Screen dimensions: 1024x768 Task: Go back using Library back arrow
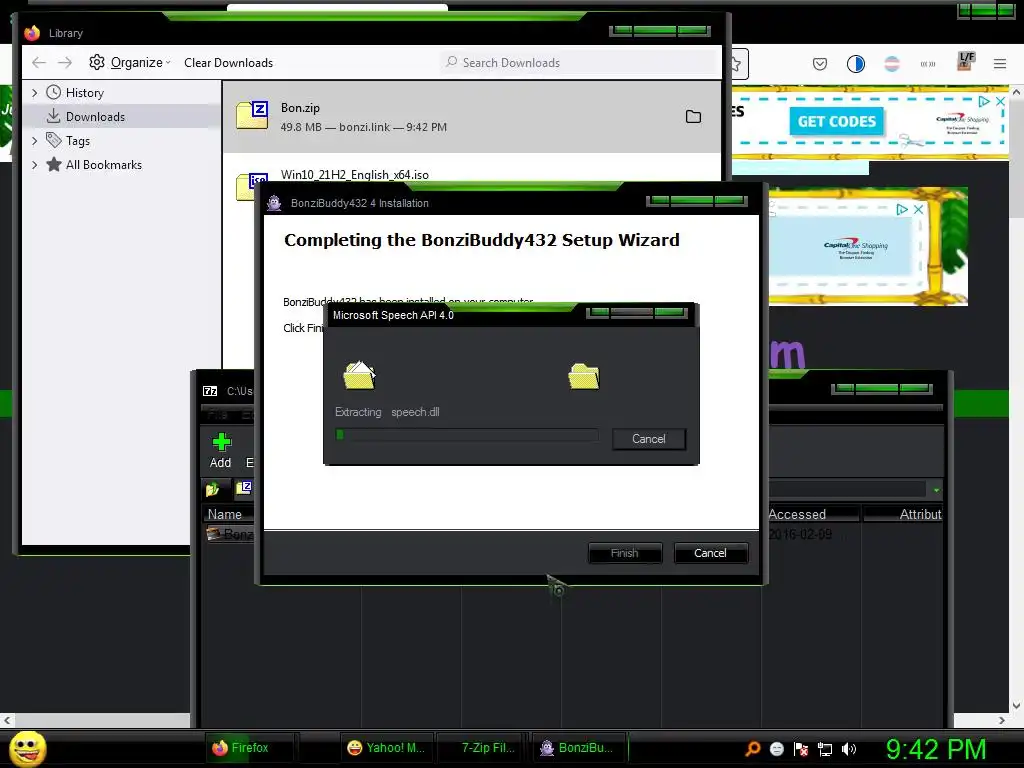(x=39, y=62)
